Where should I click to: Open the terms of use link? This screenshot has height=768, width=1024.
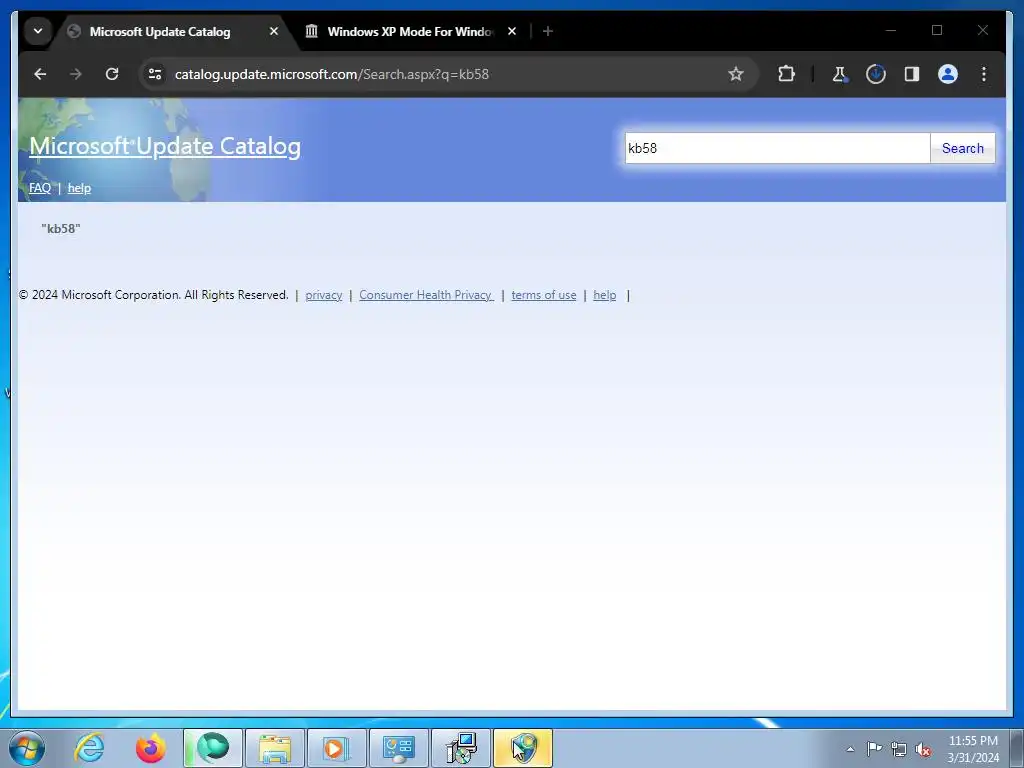click(544, 295)
